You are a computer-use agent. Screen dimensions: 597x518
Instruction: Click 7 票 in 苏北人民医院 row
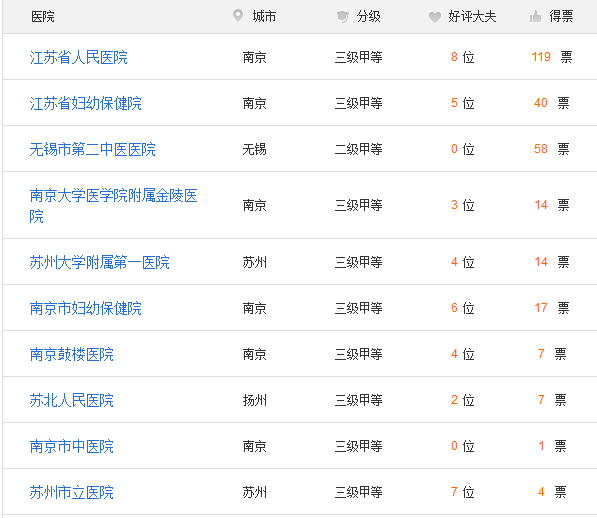pyautogui.click(x=552, y=400)
